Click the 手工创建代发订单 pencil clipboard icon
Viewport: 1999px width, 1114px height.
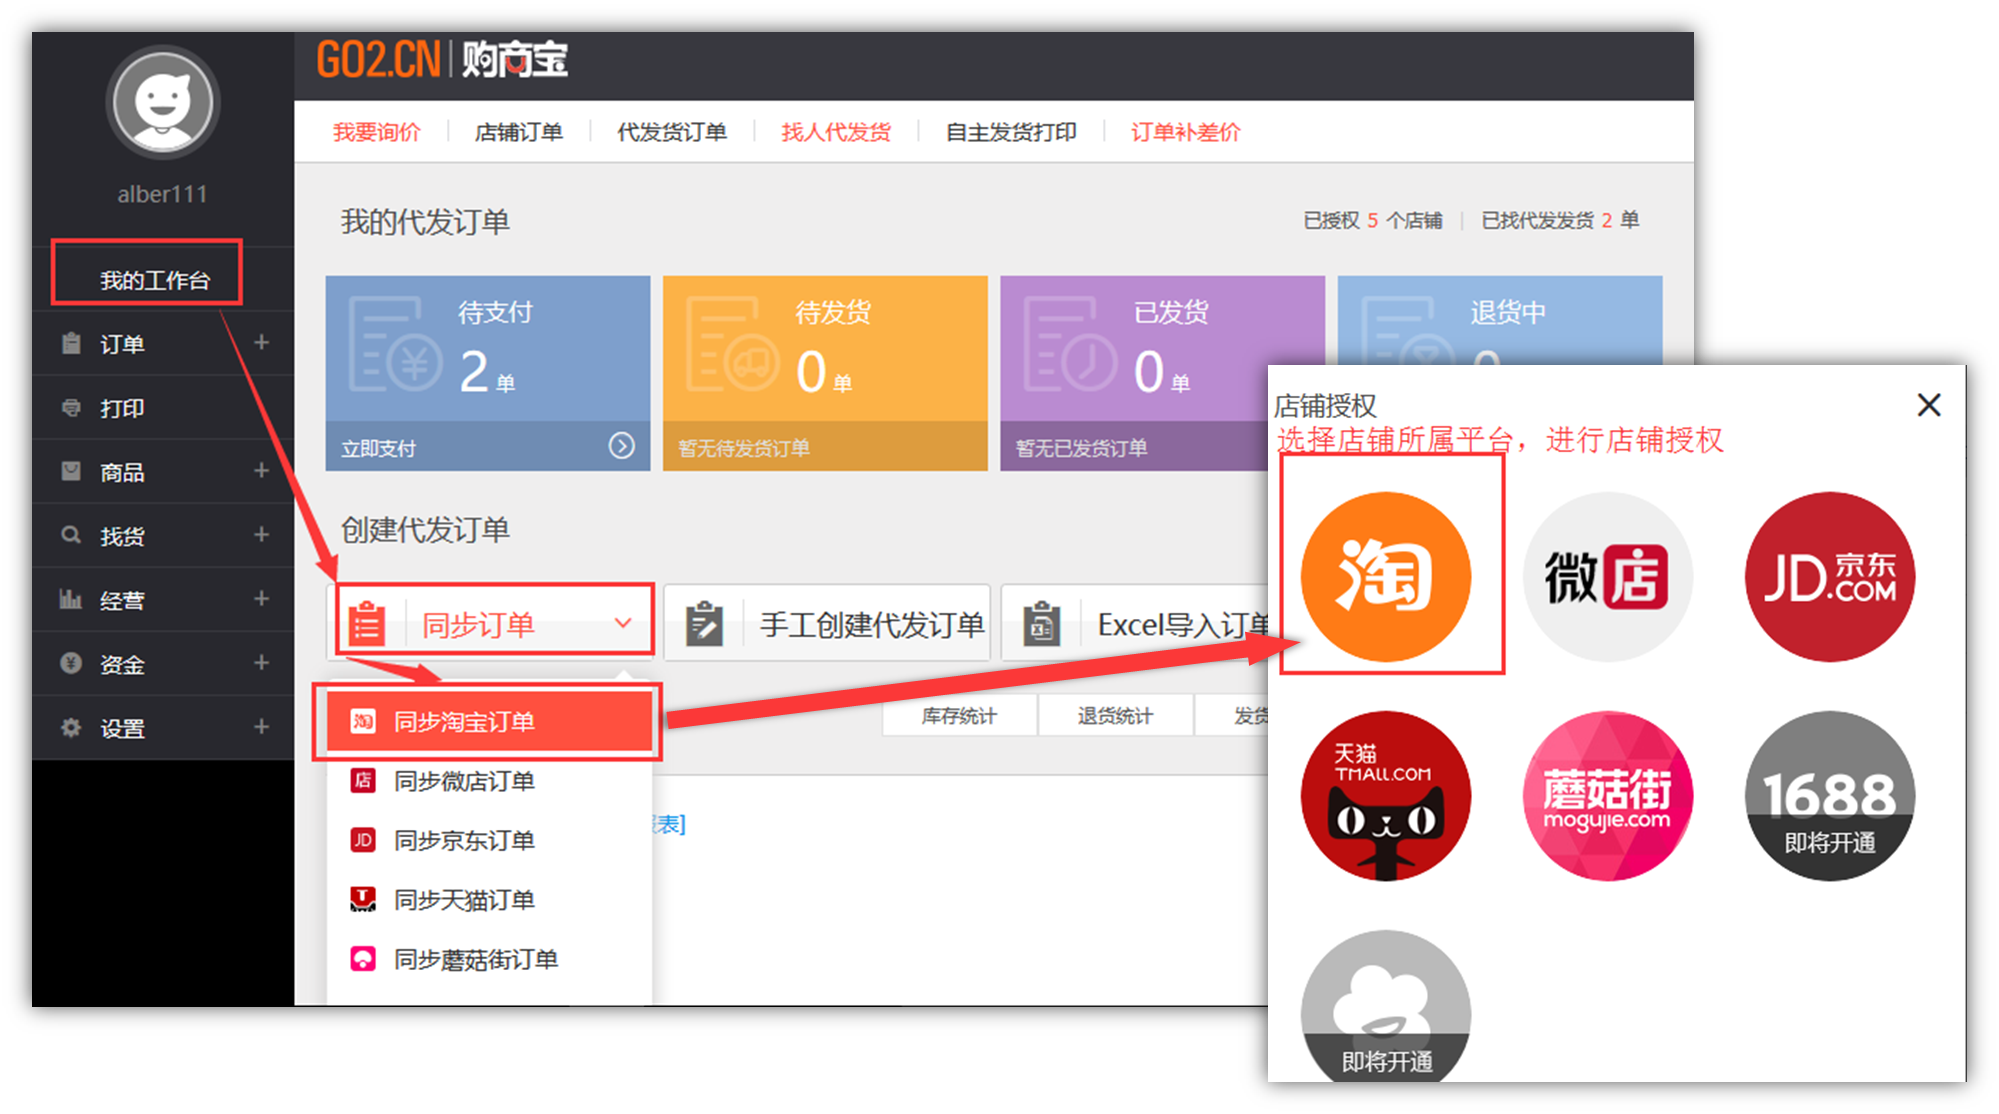click(x=704, y=624)
